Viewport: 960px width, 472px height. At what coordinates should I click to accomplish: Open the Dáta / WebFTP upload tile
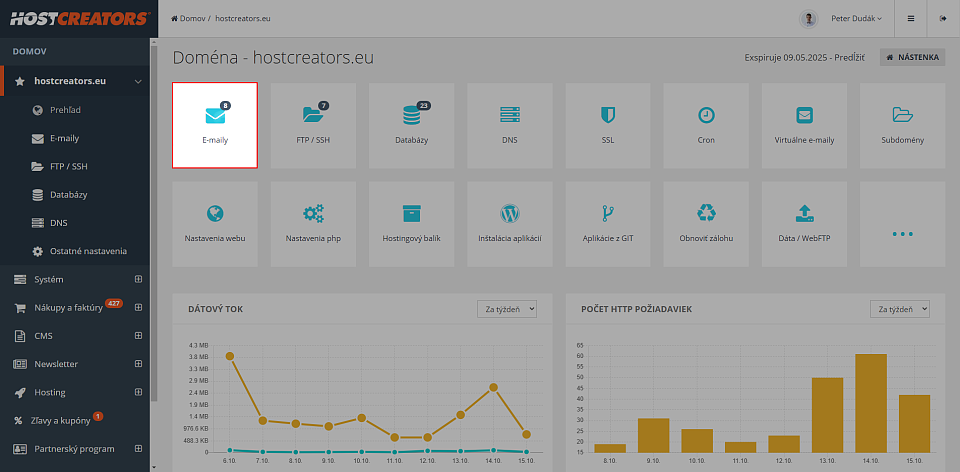804,224
